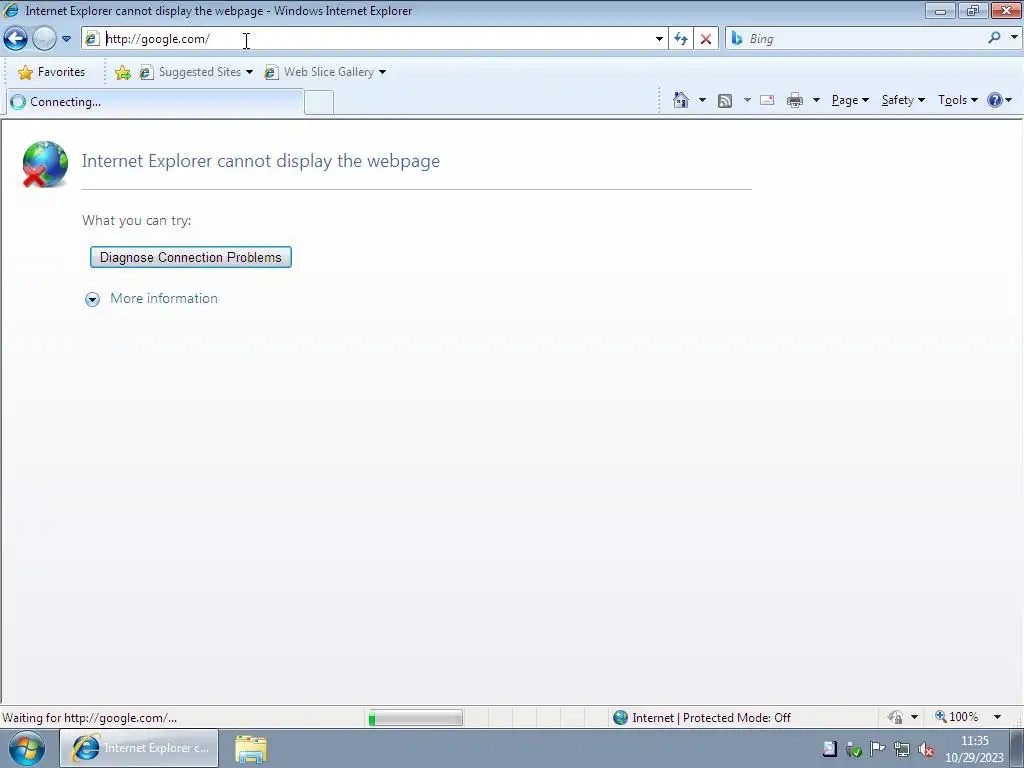Click the error globe icon
1024x768 pixels.
click(44, 164)
